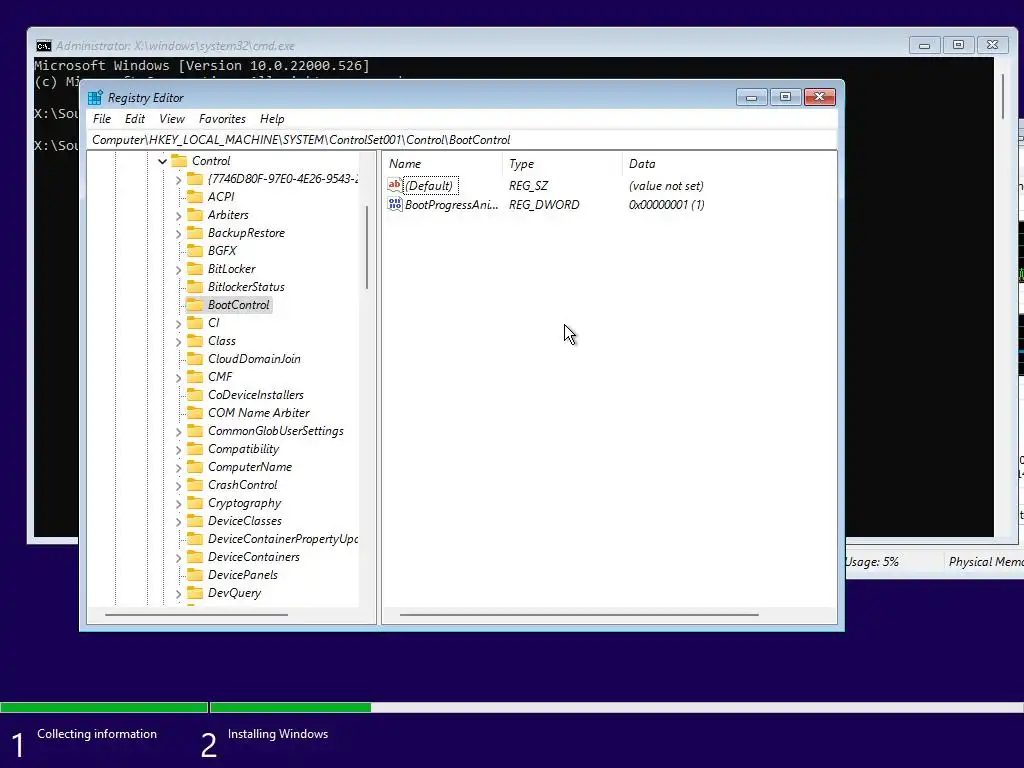This screenshot has width=1024, height=768.
Task: Click the tree pane vertical scrollbar
Action: [x=367, y=247]
